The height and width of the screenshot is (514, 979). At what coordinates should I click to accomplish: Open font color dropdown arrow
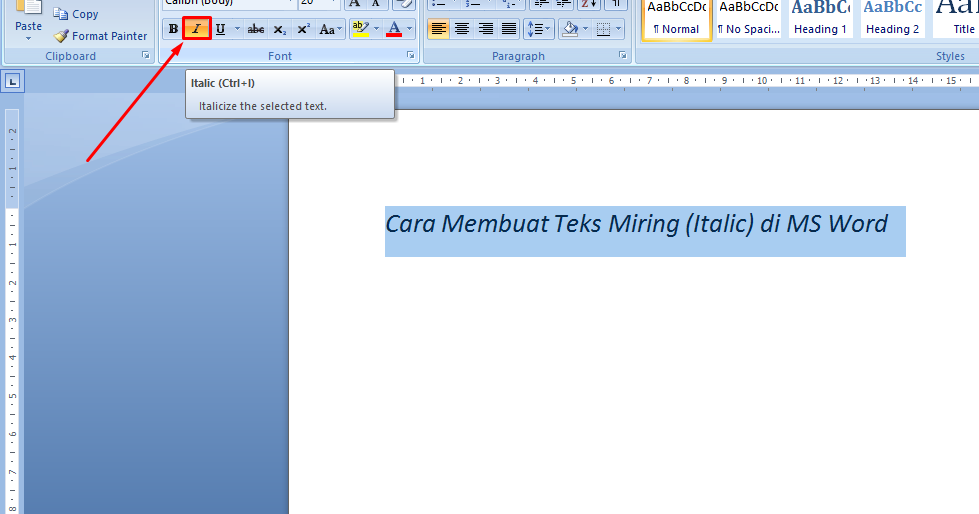coord(410,29)
